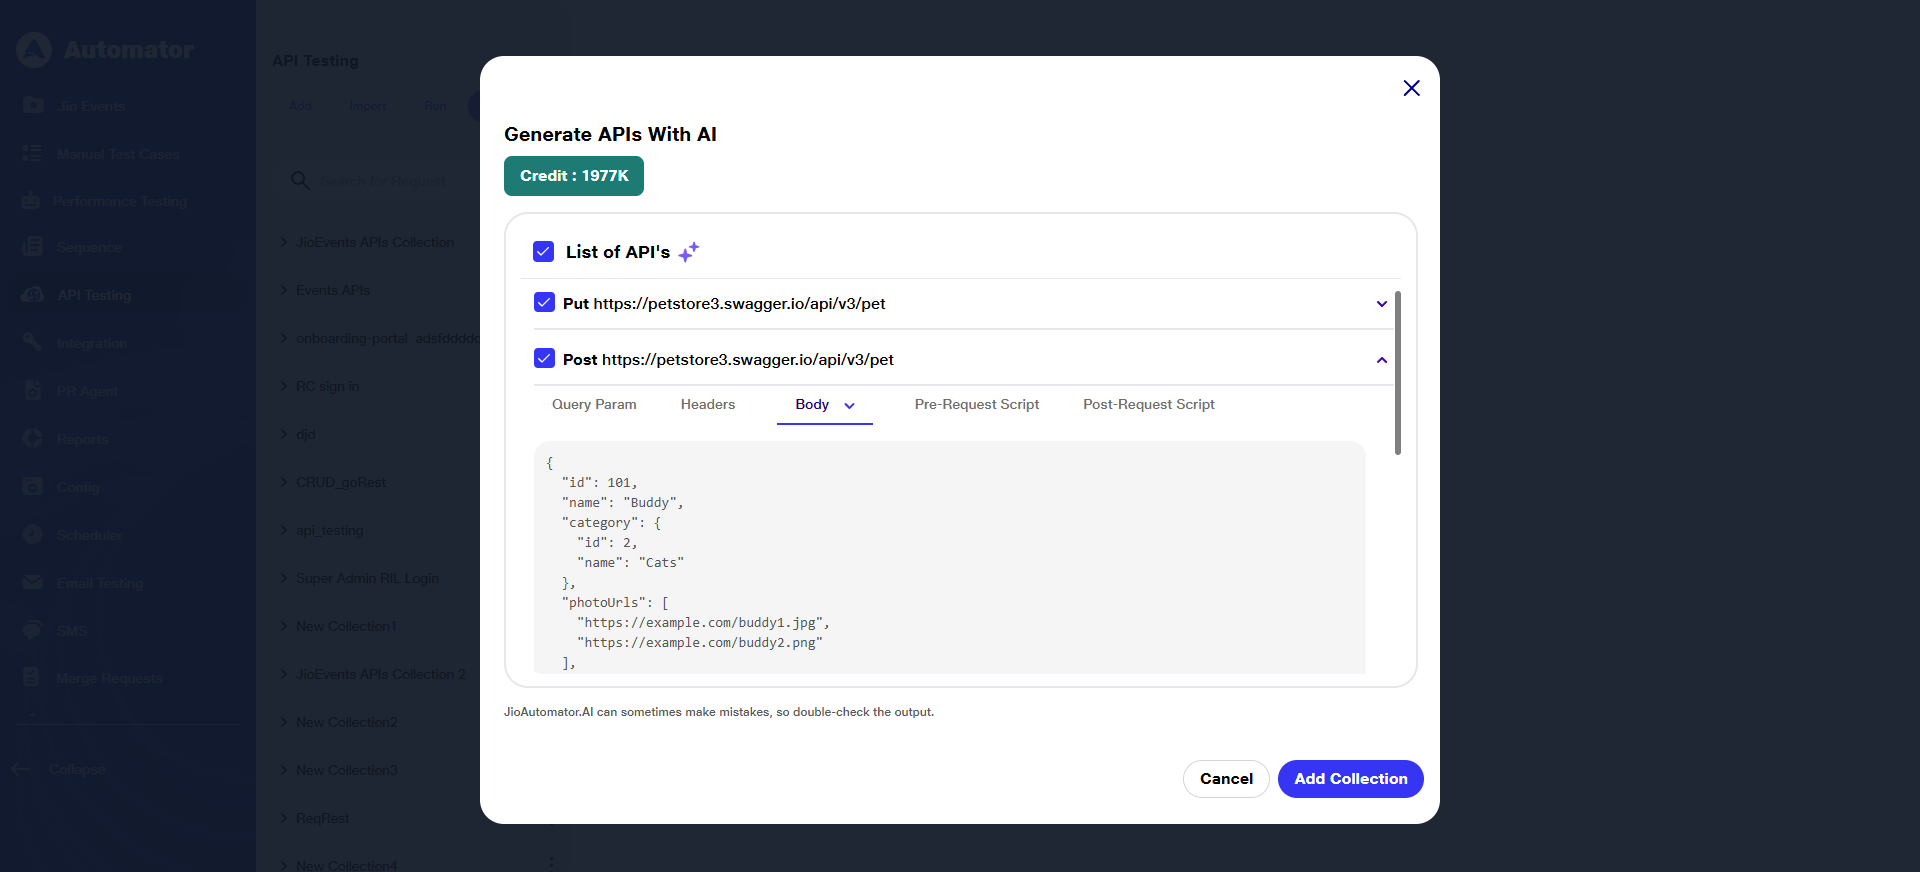The image size is (1920, 872).
Task: Switch to the Headers tab
Action: tap(707, 404)
